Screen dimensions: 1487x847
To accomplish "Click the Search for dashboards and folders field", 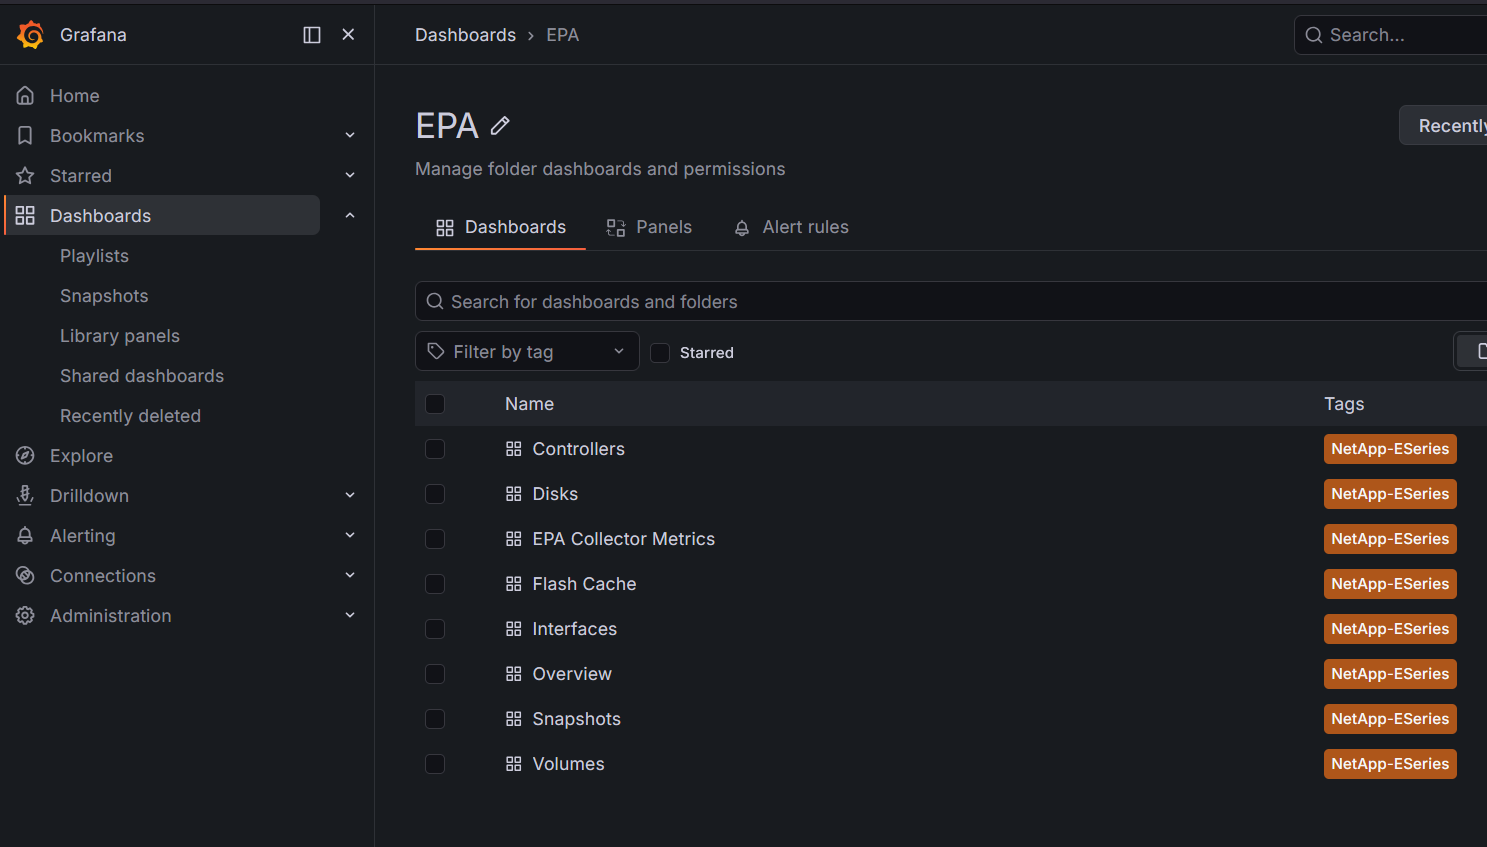I will click(950, 301).
